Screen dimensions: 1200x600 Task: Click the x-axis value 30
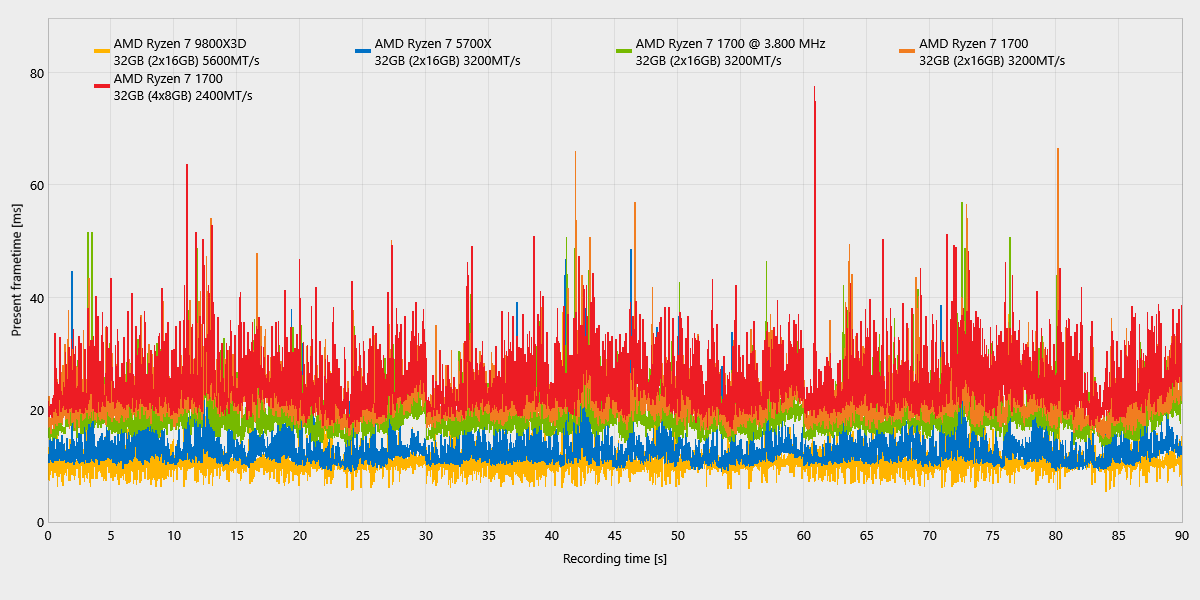pos(426,535)
